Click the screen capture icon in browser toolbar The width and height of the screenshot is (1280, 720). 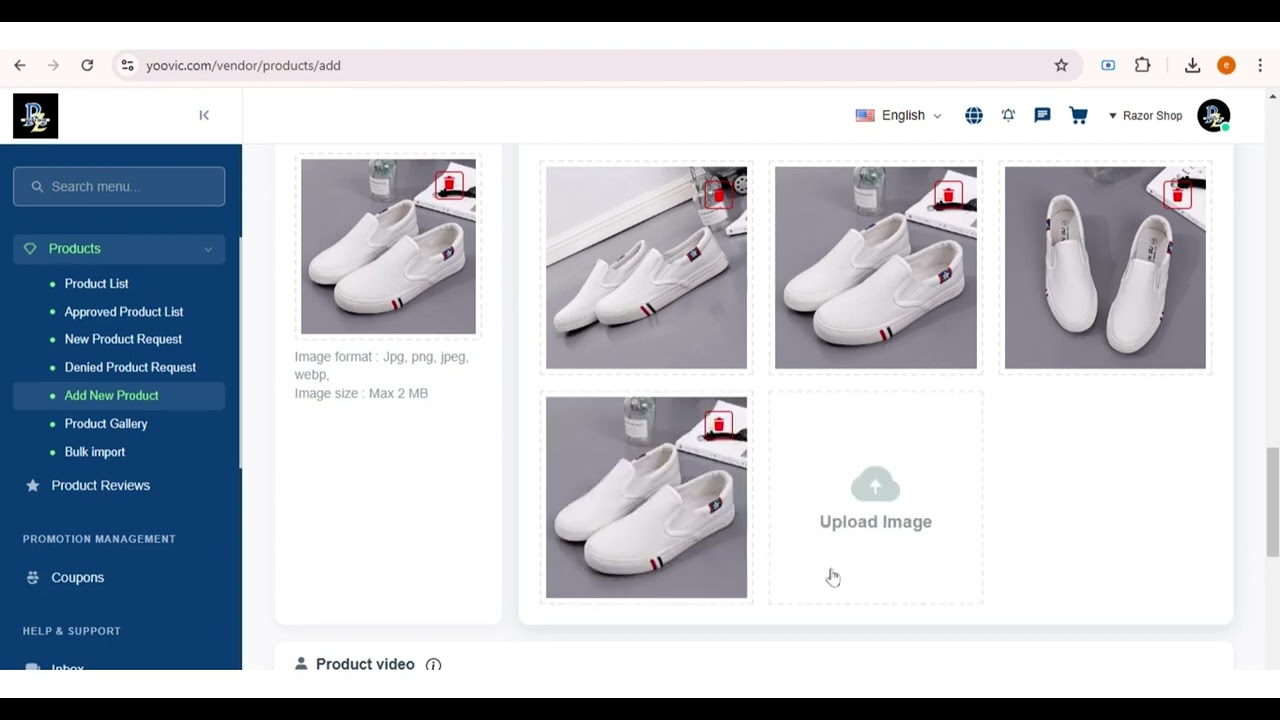[x=1108, y=65]
